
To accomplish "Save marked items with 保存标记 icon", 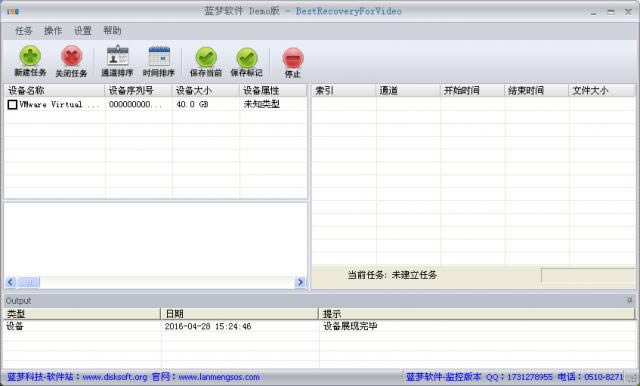I will (247, 58).
